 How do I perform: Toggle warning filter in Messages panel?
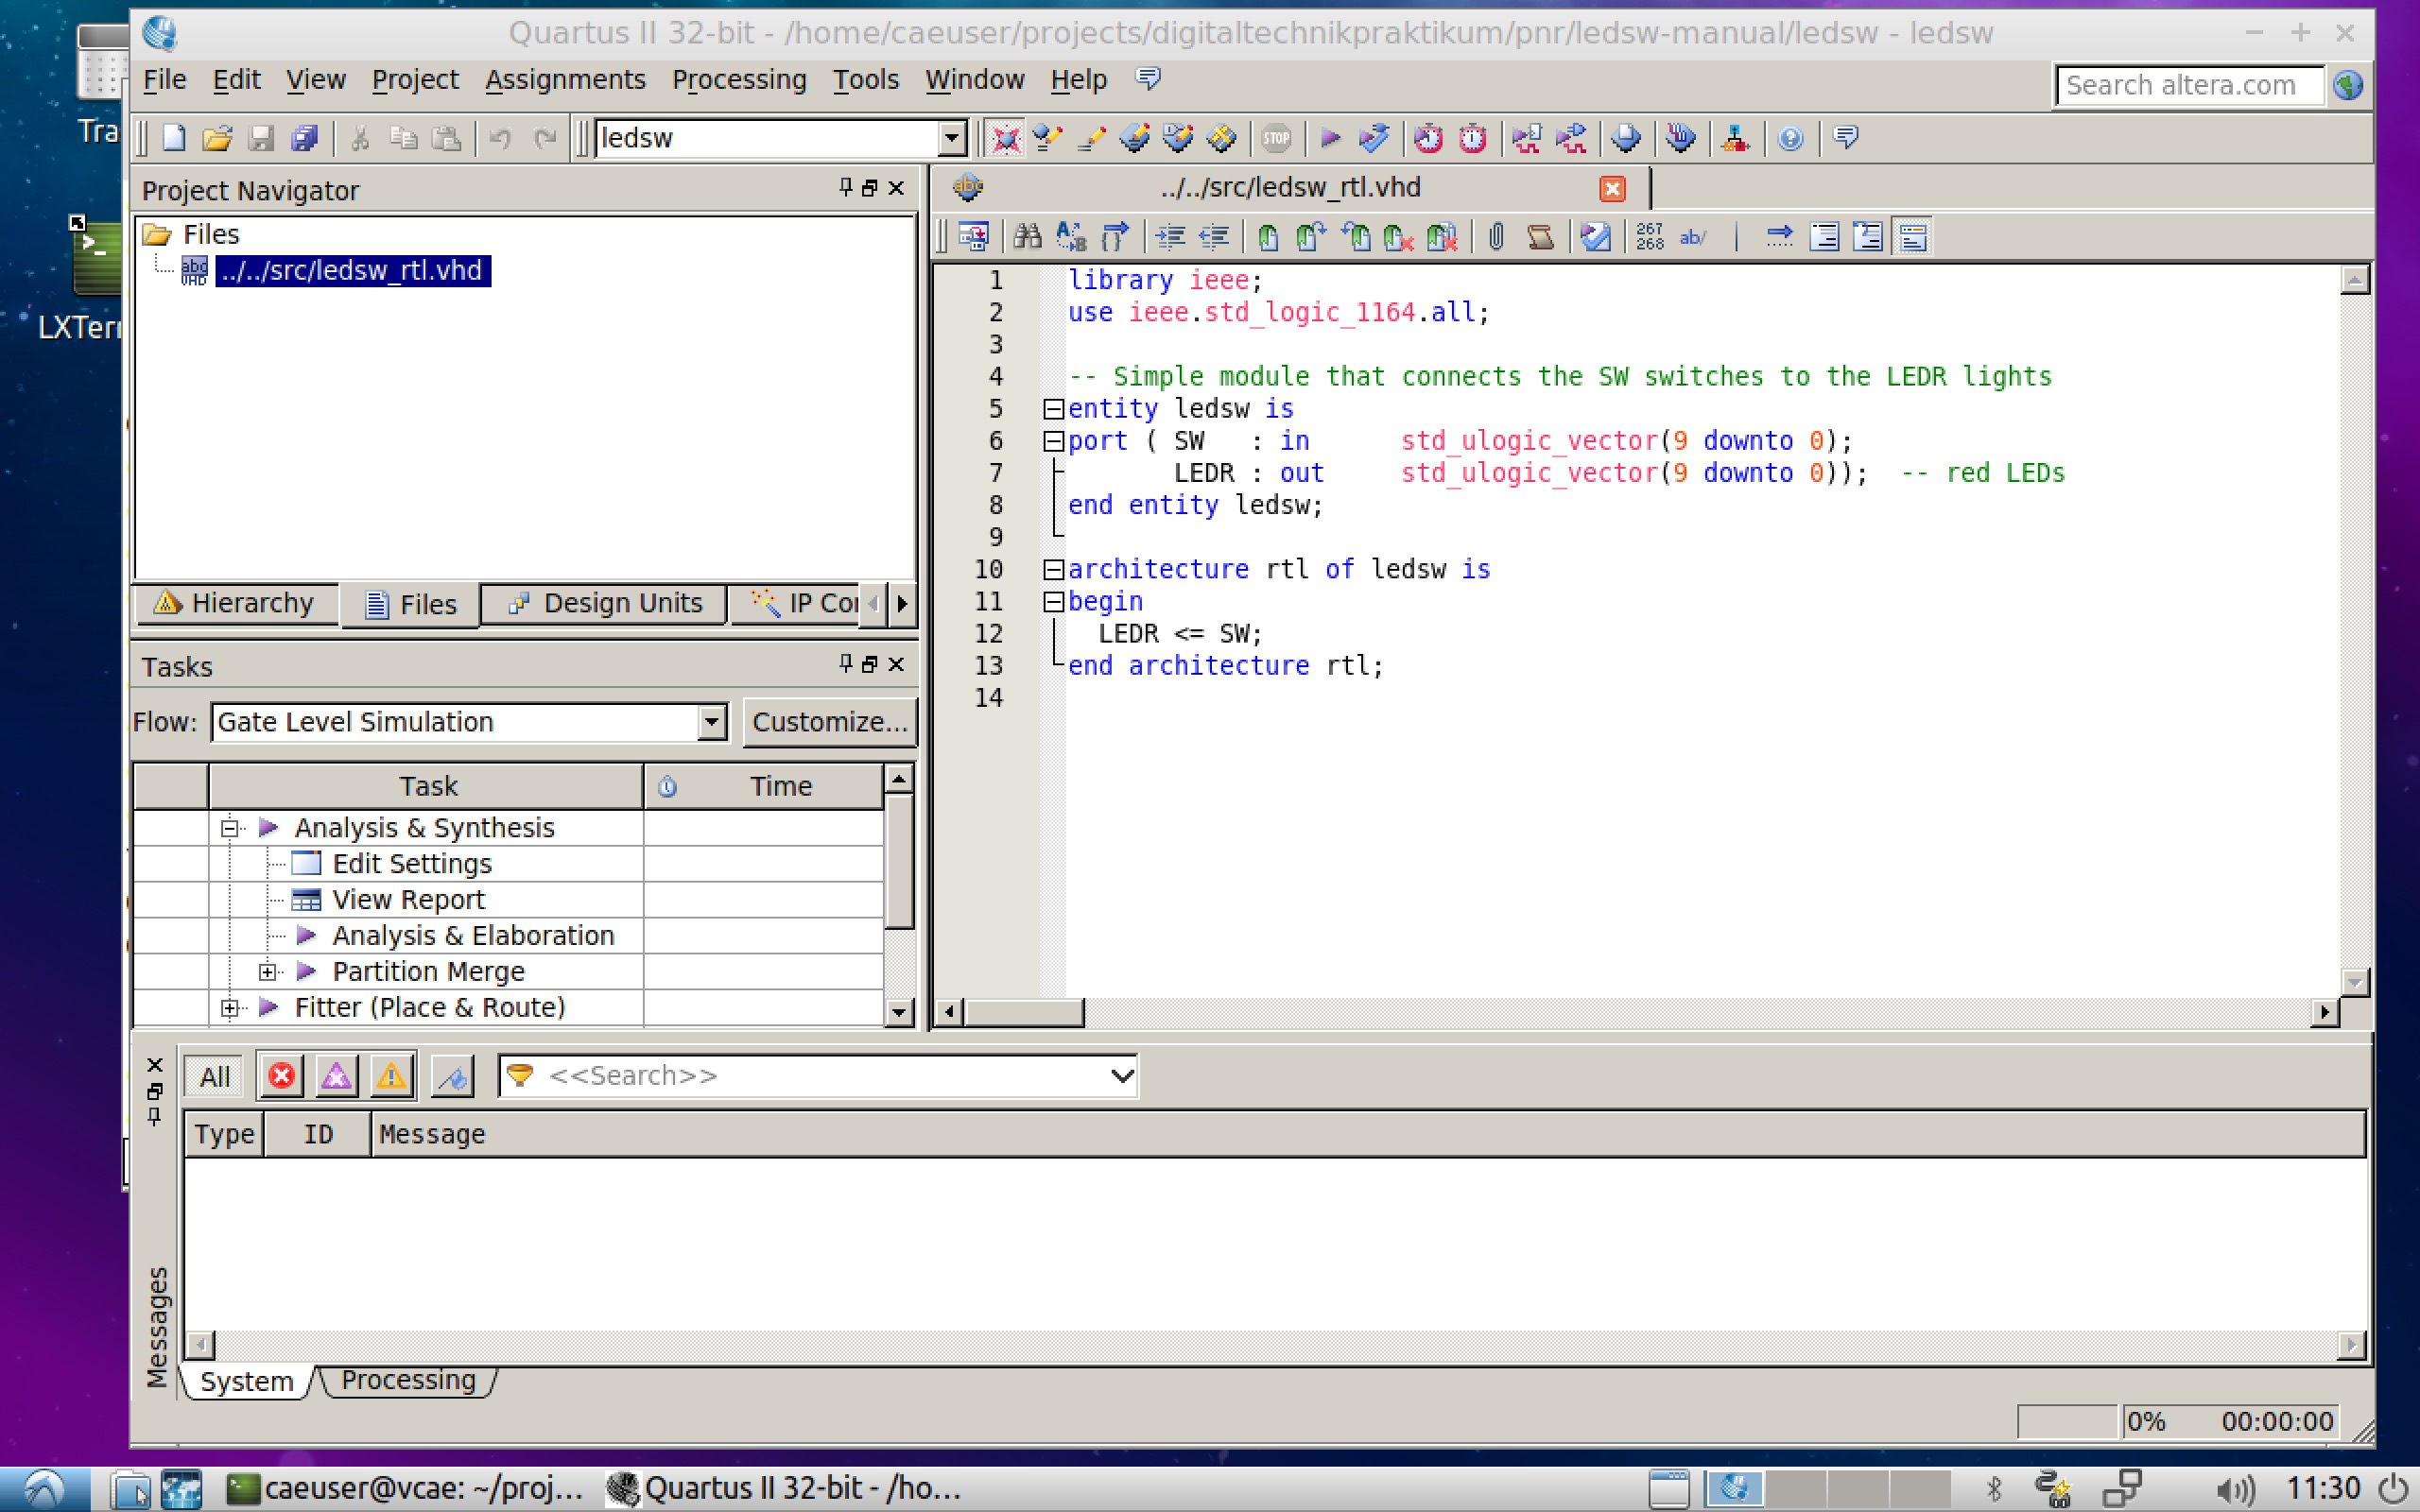click(392, 1074)
